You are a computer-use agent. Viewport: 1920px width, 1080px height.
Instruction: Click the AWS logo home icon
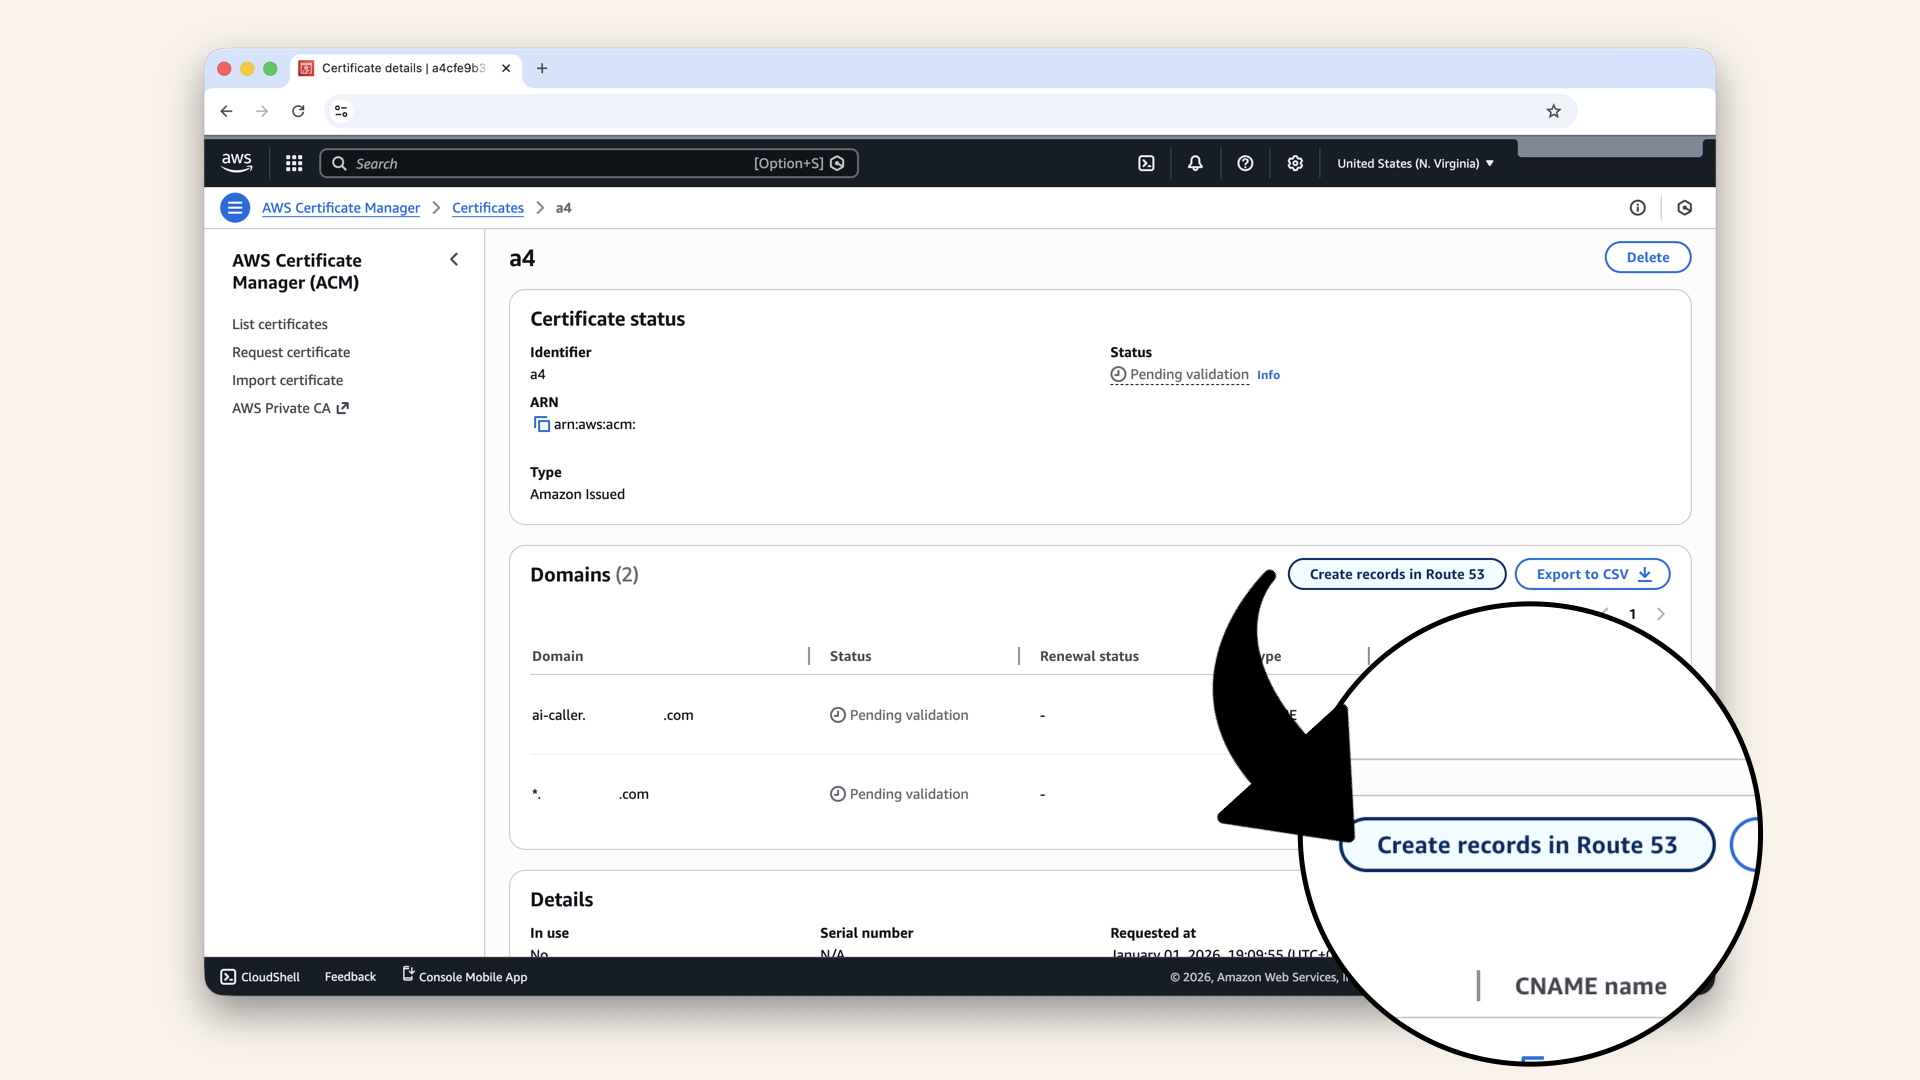coord(237,163)
